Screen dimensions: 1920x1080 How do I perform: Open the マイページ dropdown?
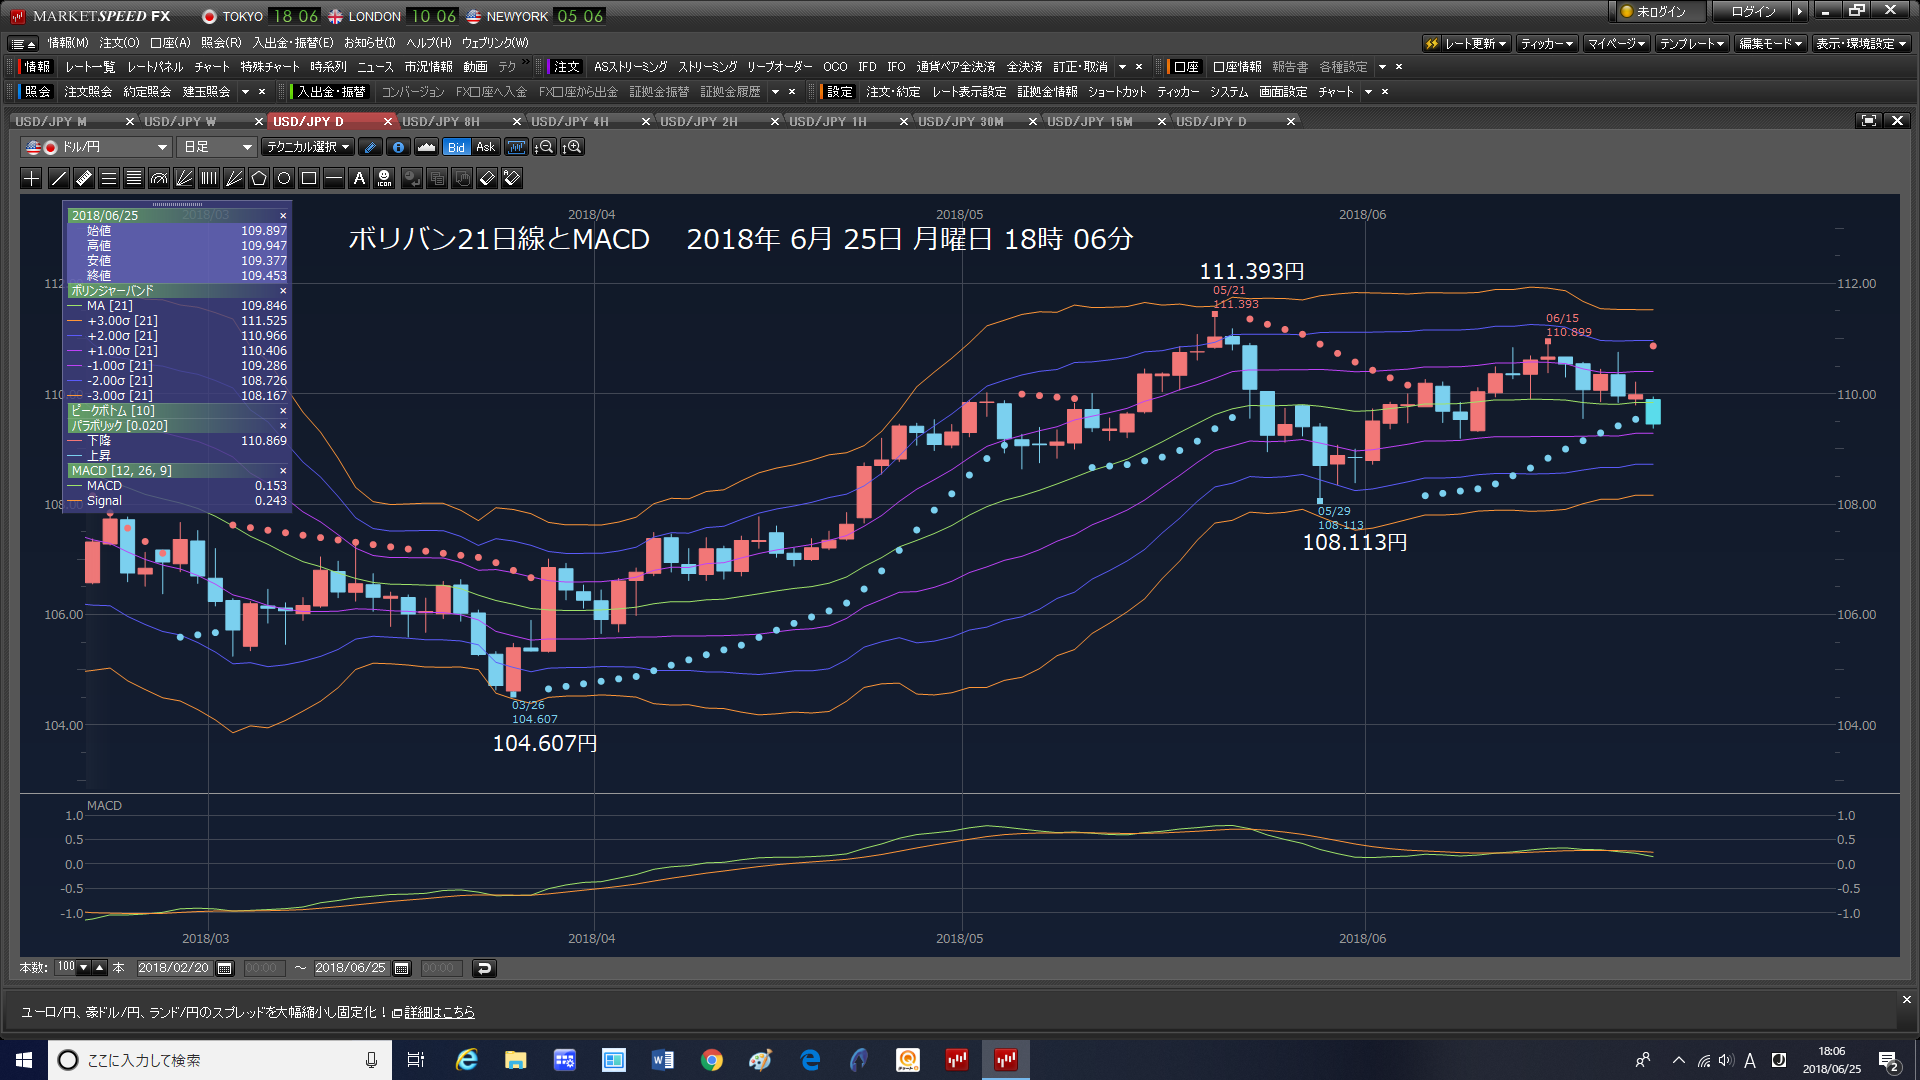(x=1616, y=43)
